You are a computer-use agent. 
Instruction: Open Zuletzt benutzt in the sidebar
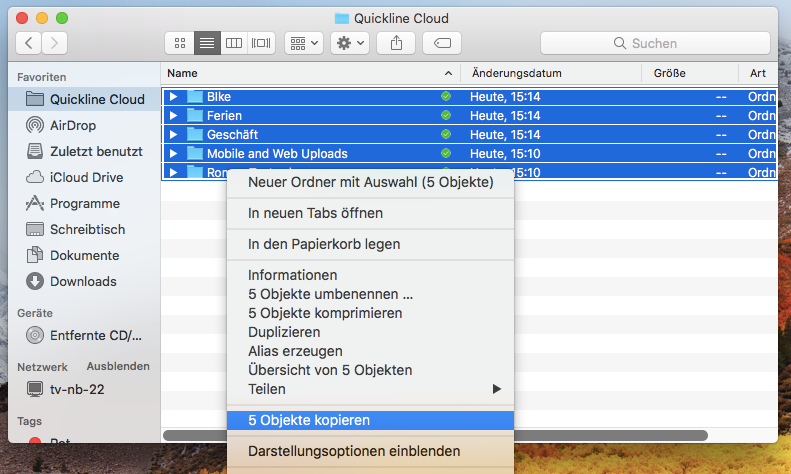84,151
